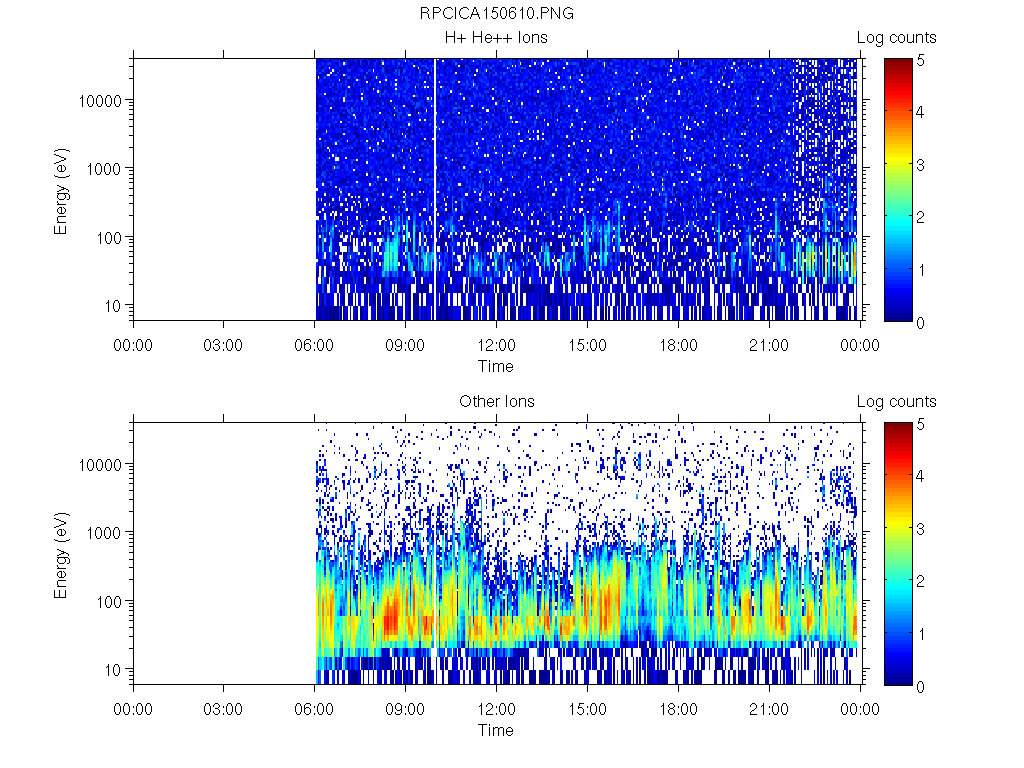
Task: Click the 10 energy tick on H+ He++ plot
Action: point(113,306)
